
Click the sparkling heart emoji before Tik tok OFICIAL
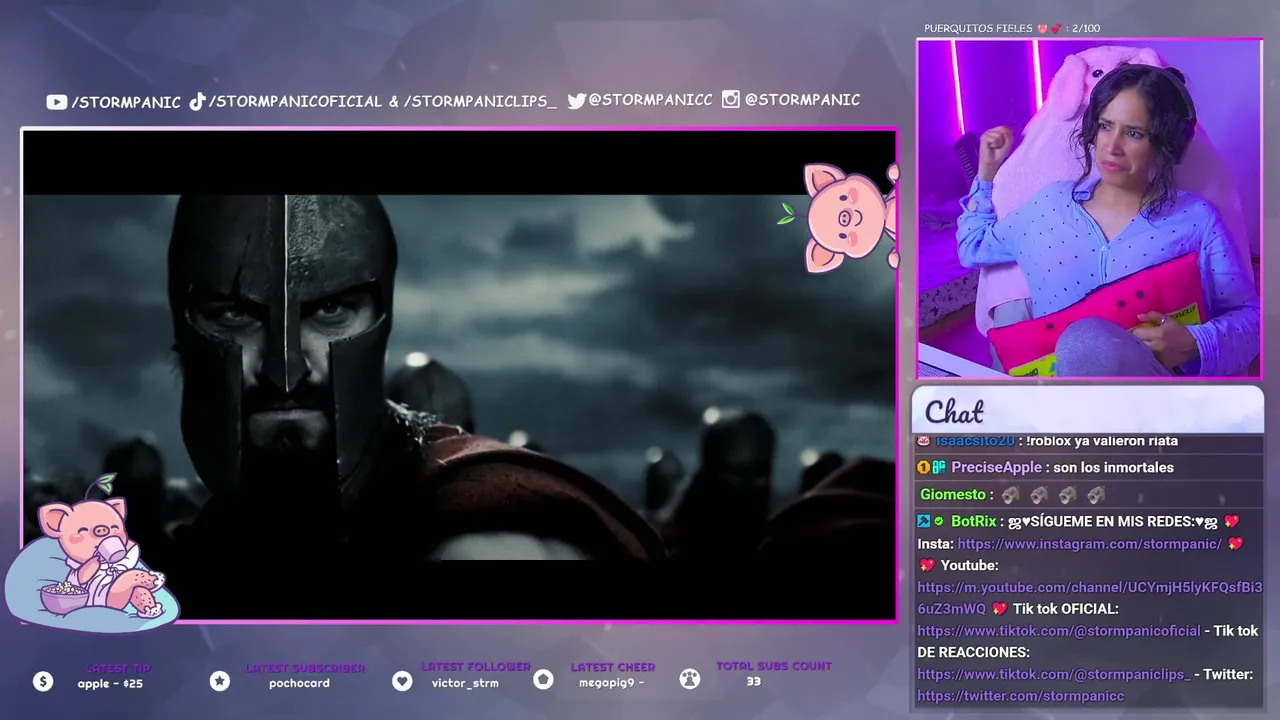(x=999, y=609)
